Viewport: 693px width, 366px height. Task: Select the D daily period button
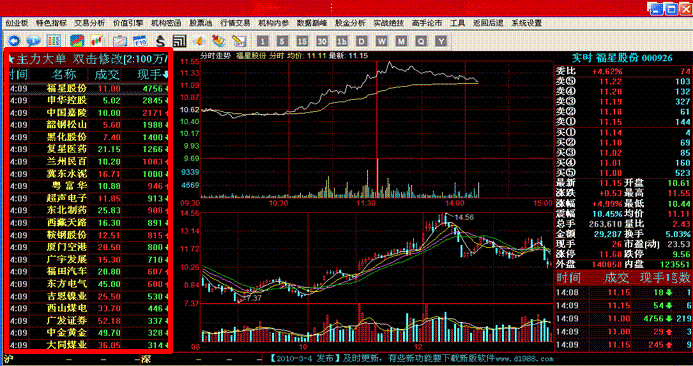click(x=362, y=42)
